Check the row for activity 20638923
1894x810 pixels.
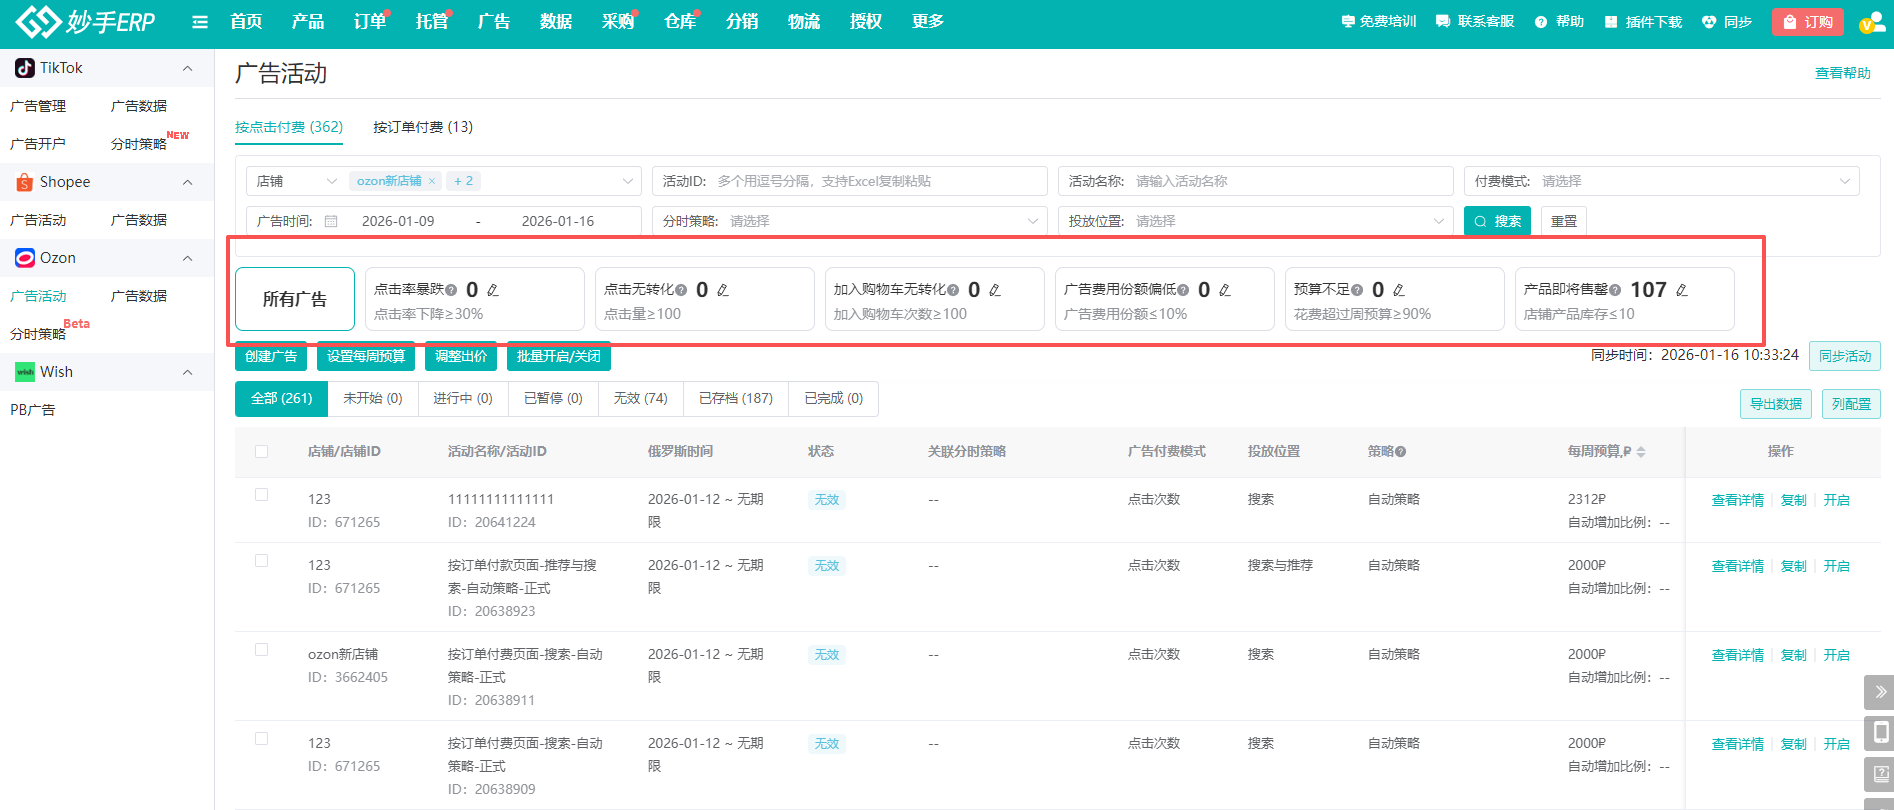[261, 561]
